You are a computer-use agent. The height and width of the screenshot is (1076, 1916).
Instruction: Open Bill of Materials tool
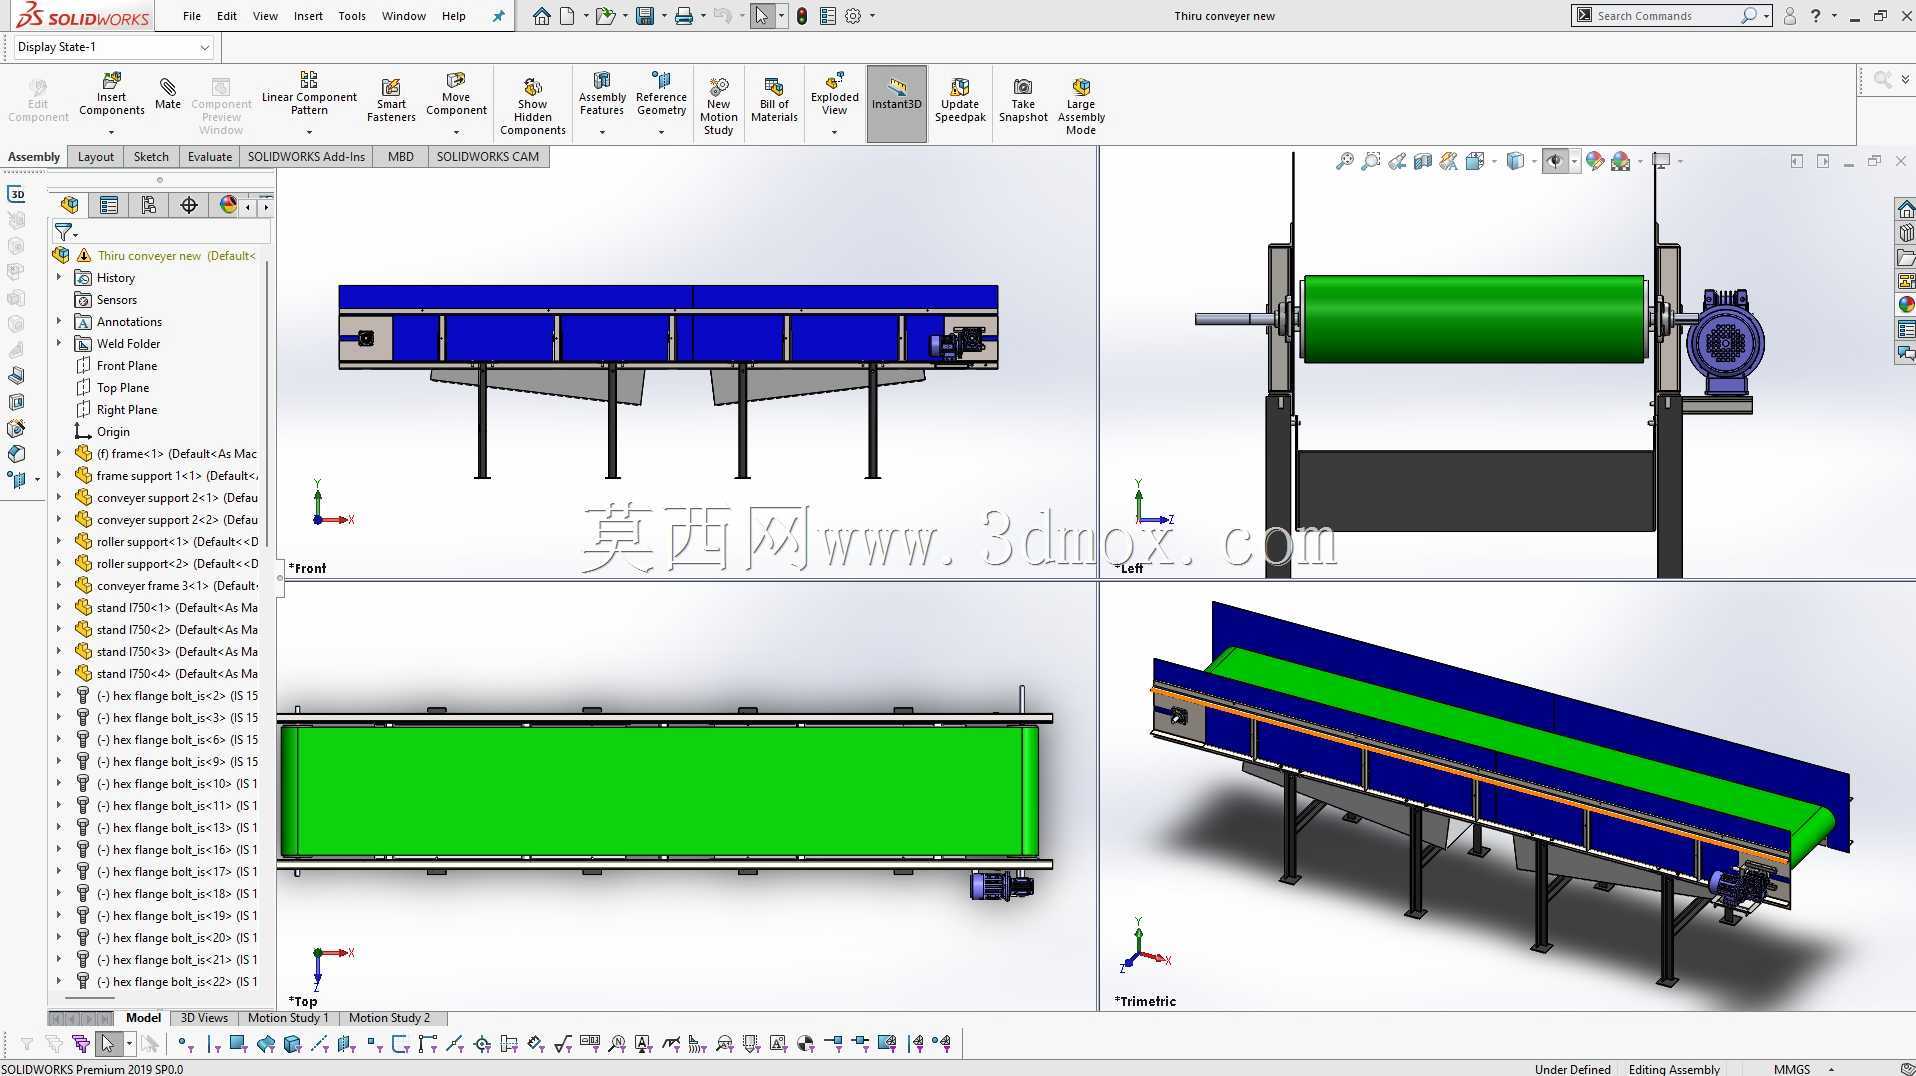tap(774, 100)
